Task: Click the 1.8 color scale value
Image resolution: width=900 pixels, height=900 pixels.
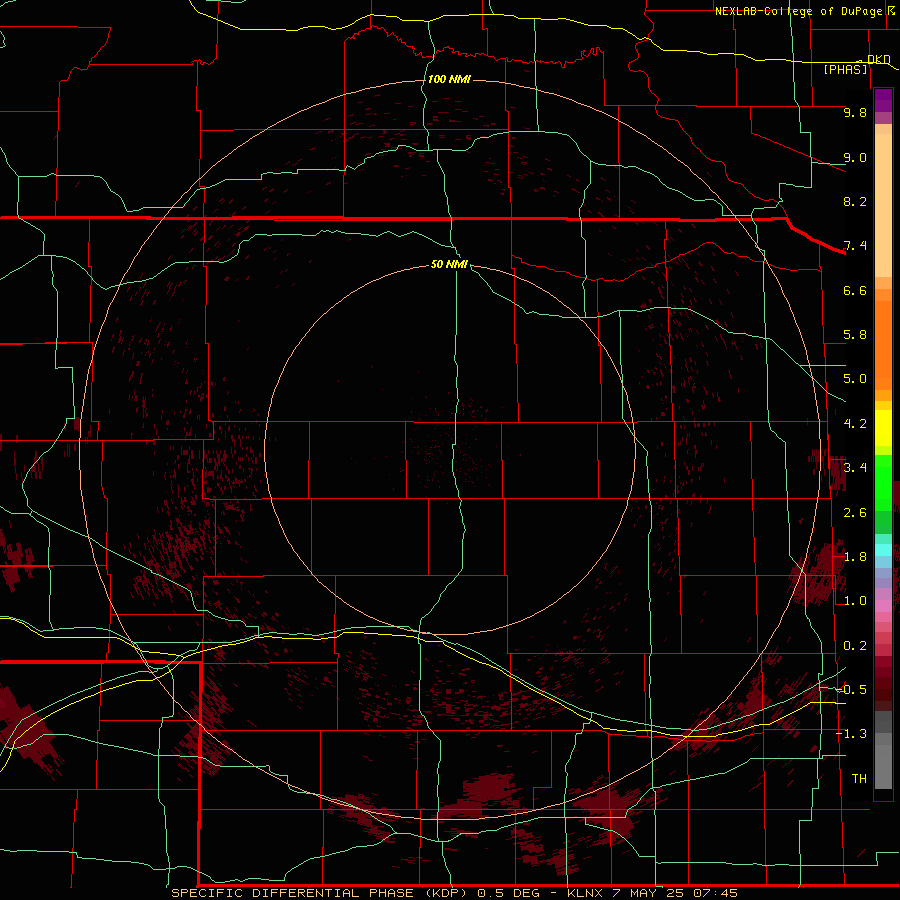Action: click(855, 557)
